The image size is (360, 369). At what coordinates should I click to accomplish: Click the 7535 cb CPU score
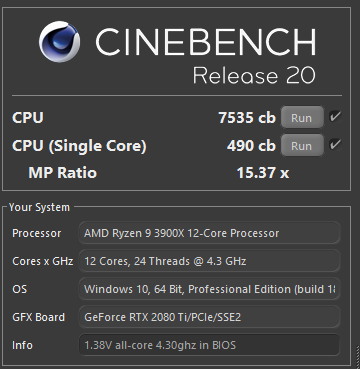pyautogui.click(x=247, y=118)
